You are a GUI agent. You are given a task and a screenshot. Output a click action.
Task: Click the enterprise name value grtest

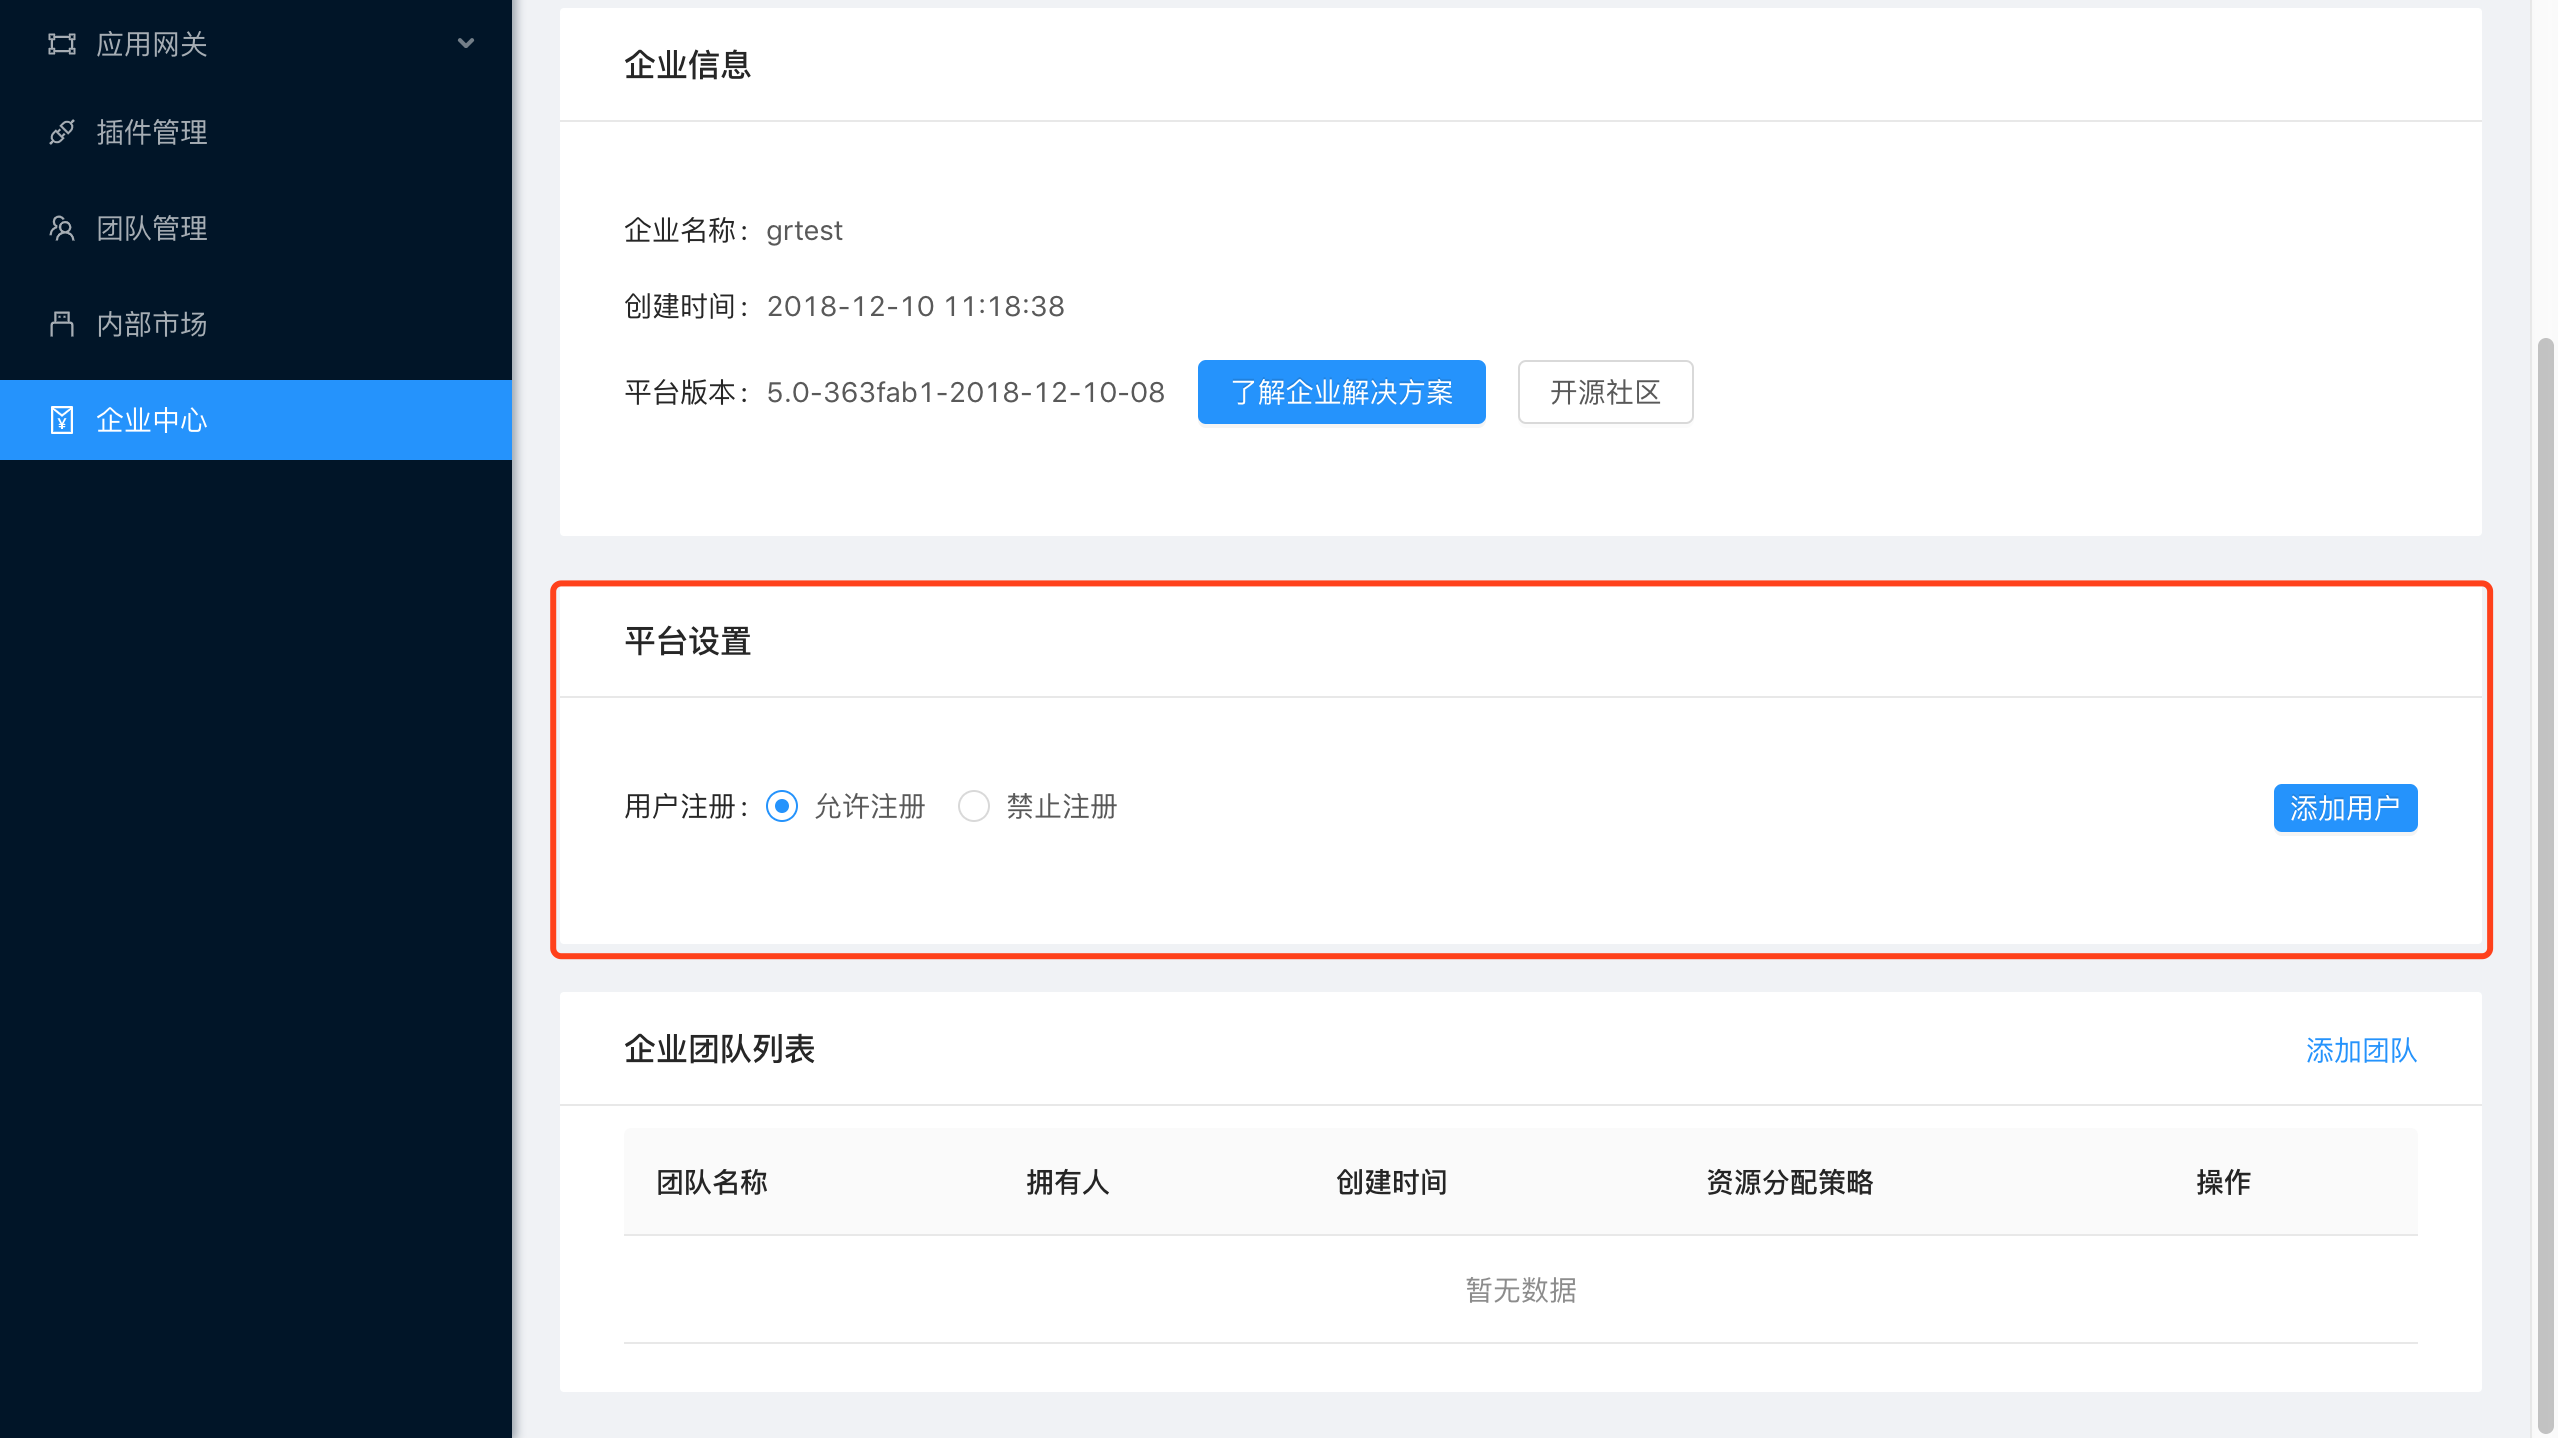point(804,231)
